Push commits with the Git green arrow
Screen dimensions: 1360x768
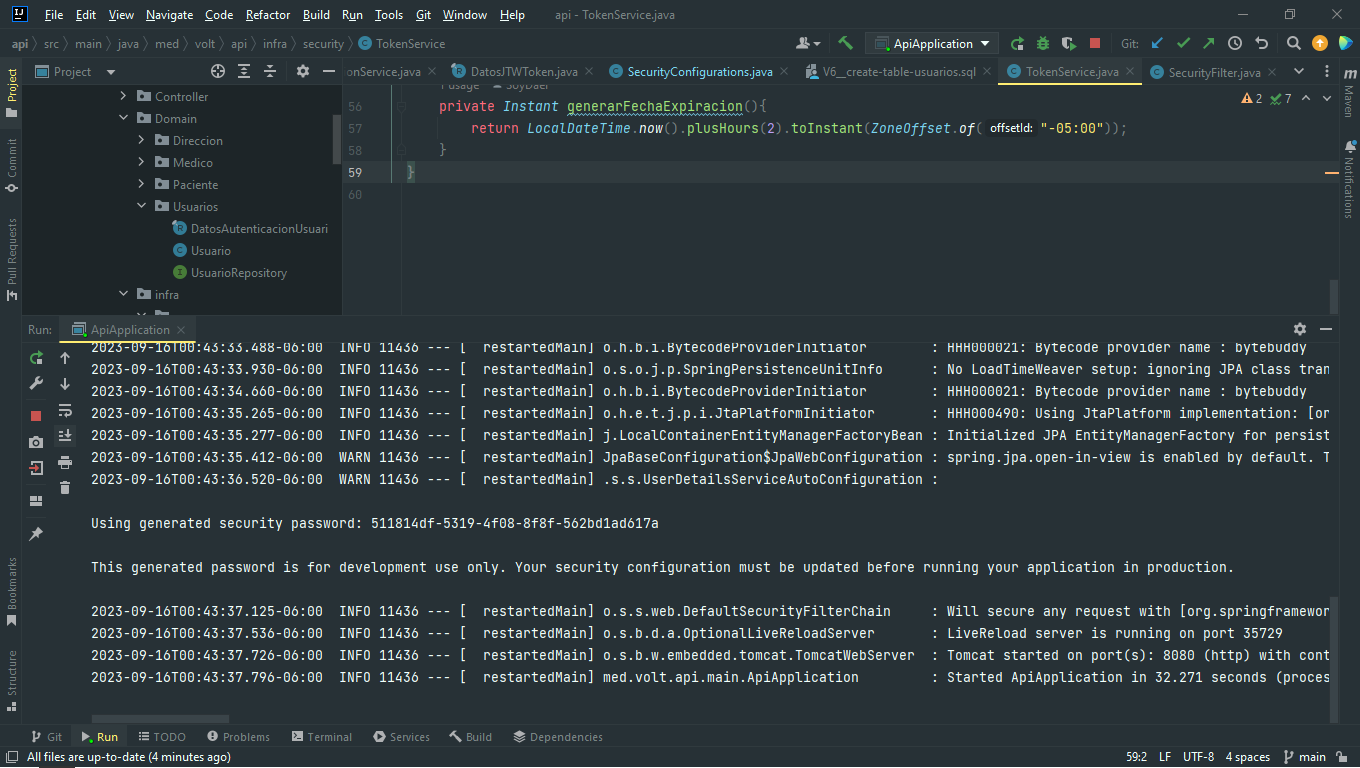click(x=1209, y=43)
